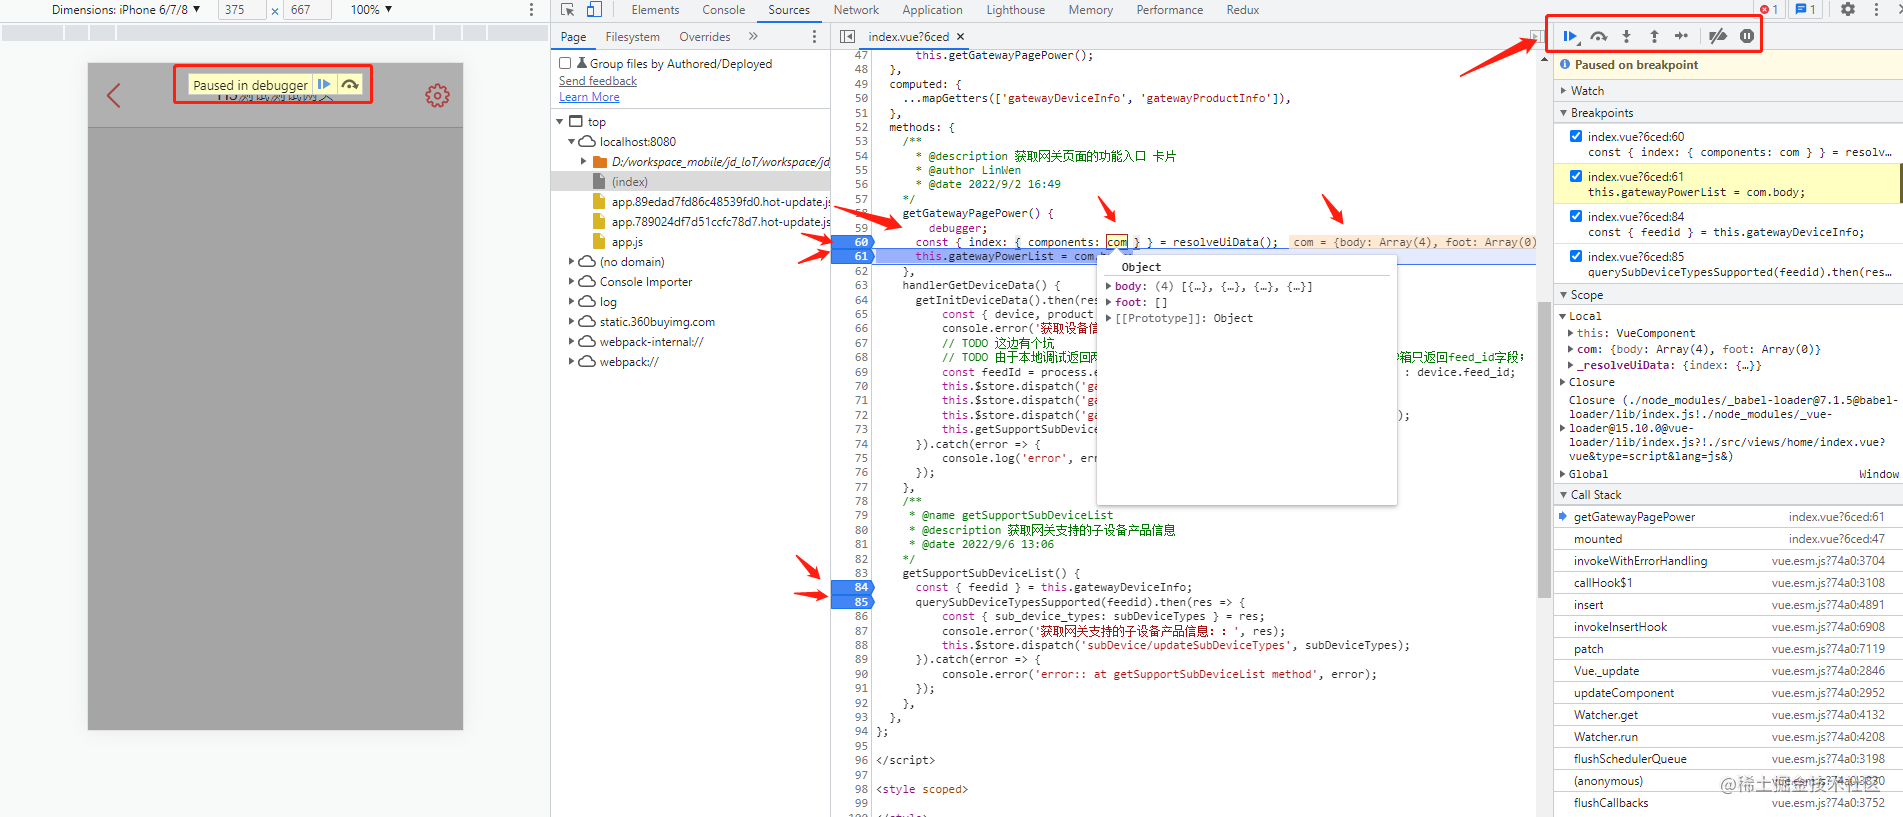The width and height of the screenshot is (1903, 817).
Task: Close the index.vue?6ced file tab
Action: click(961, 37)
